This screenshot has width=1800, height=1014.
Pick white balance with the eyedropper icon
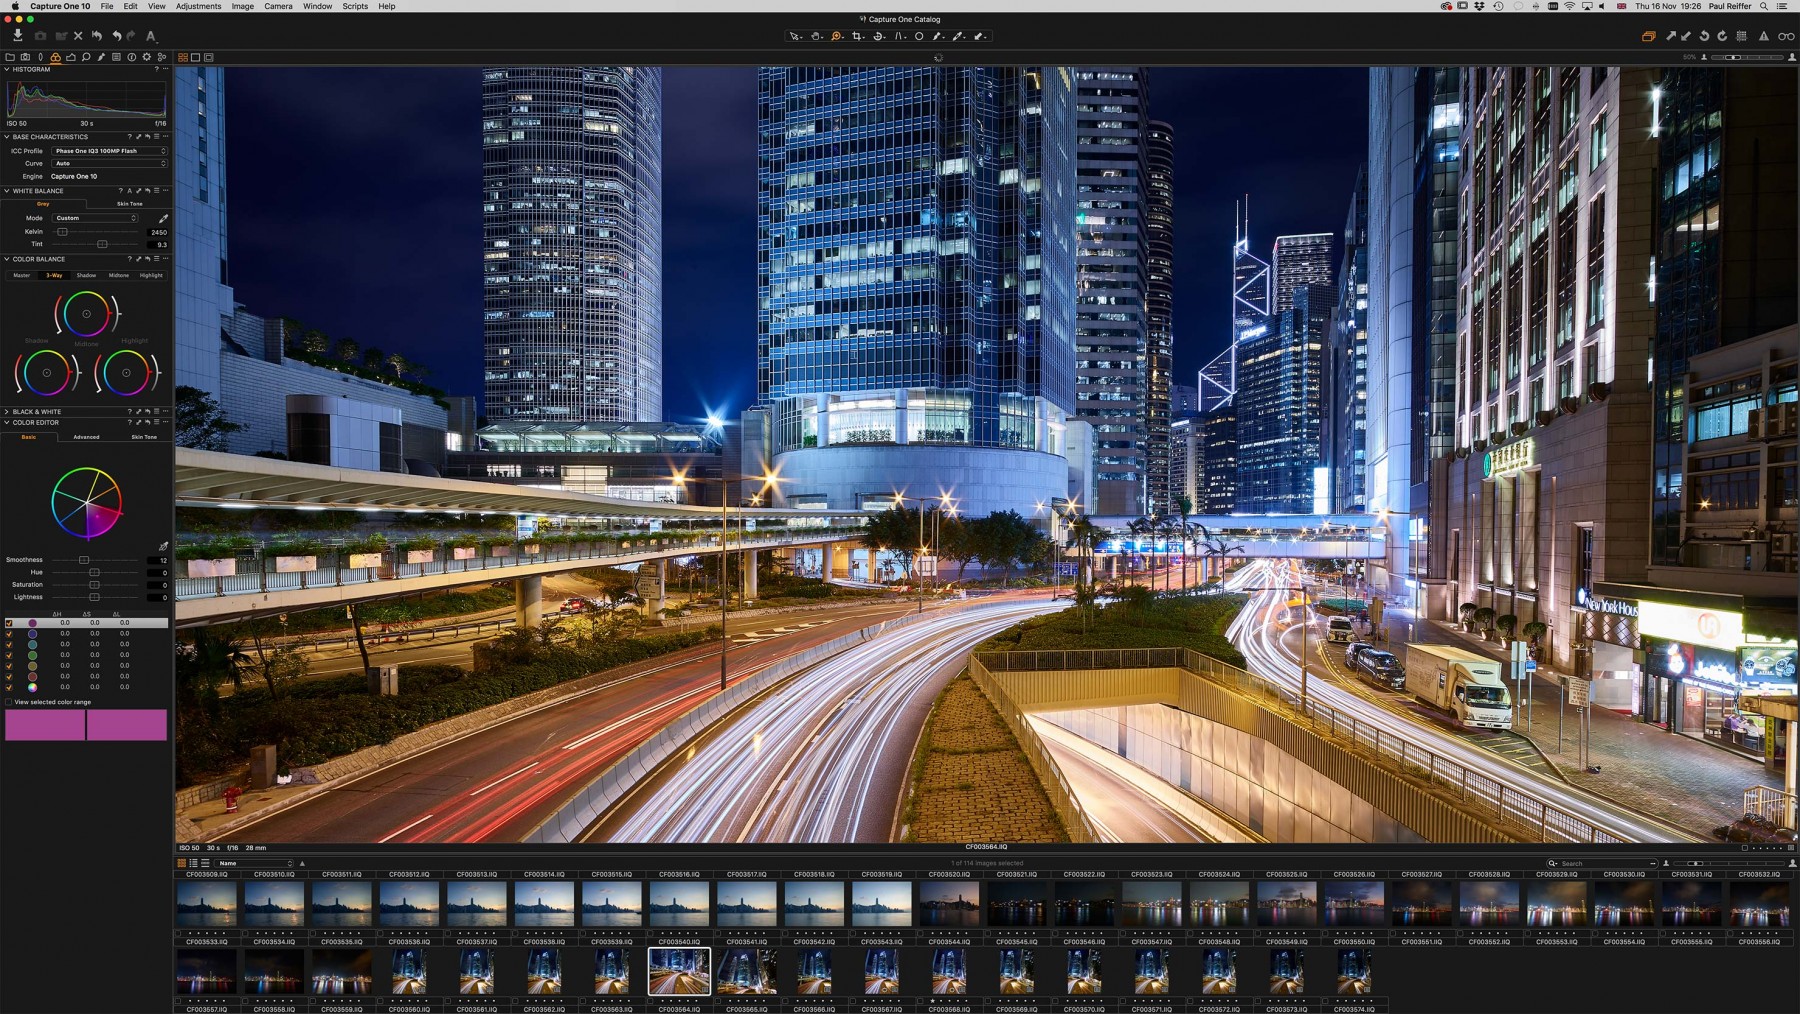[x=166, y=217]
